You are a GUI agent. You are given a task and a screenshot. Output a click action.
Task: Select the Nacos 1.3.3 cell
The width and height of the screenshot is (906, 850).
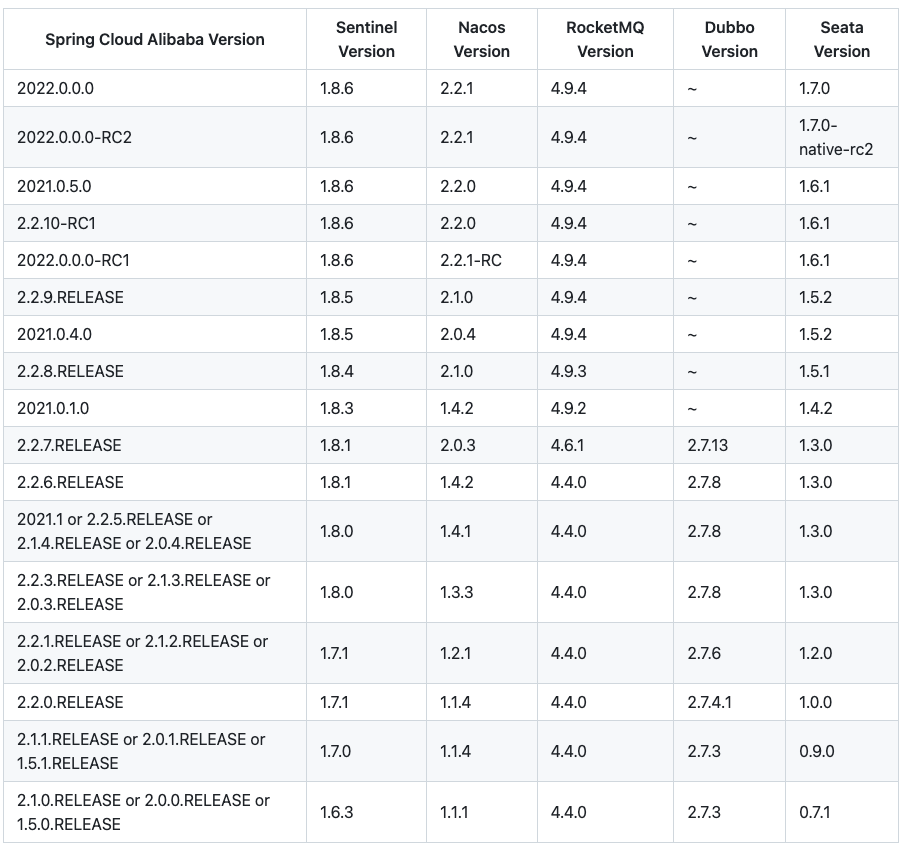point(456,592)
